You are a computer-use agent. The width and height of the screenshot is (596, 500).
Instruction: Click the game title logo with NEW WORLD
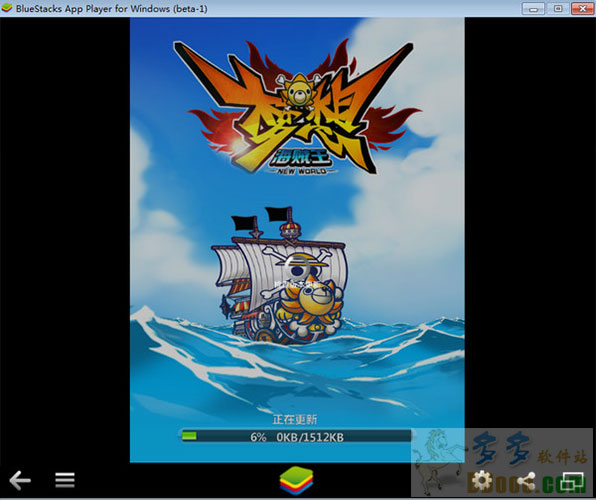[297, 108]
